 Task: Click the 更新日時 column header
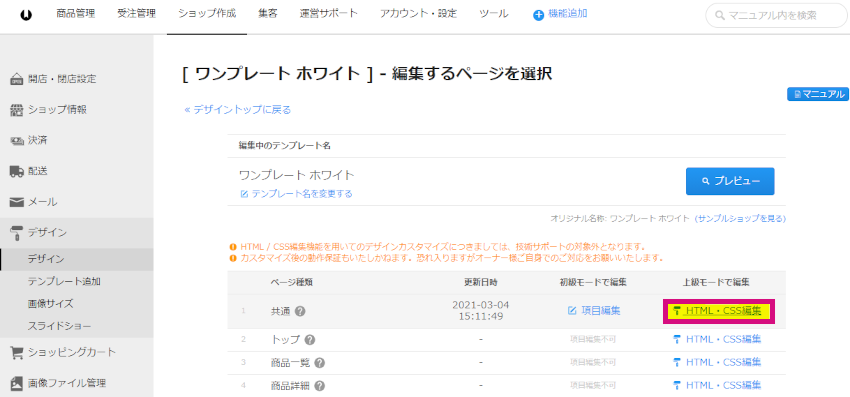pyautogui.click(x=480, y=283)
